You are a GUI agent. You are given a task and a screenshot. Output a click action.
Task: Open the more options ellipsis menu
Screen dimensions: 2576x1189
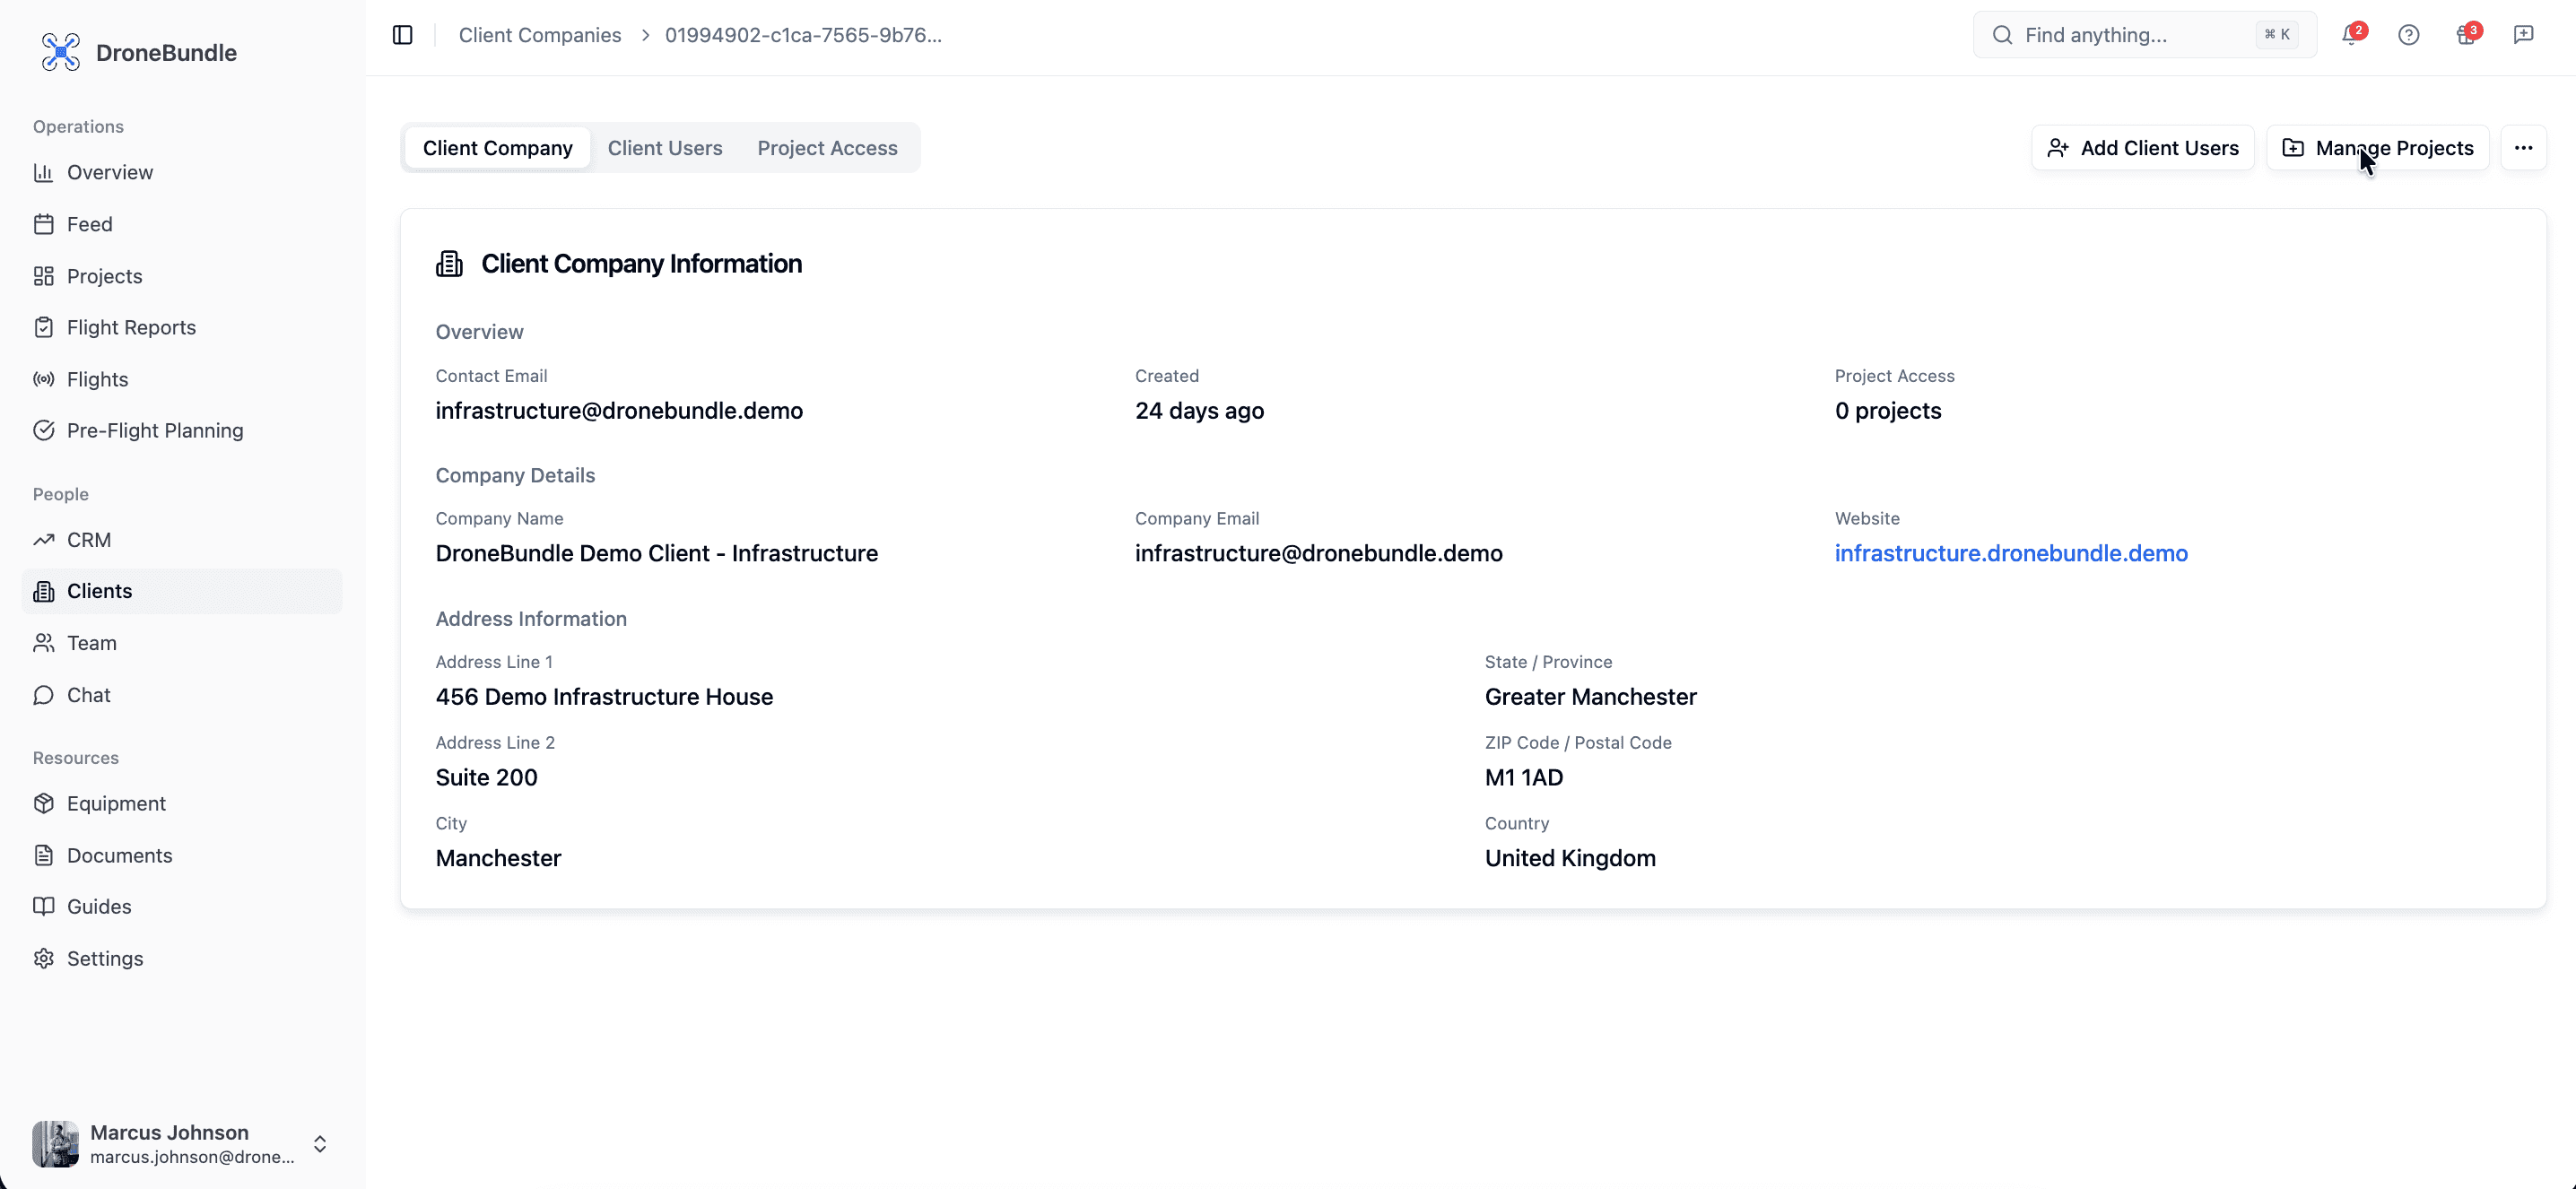[x=2524, y=147]
